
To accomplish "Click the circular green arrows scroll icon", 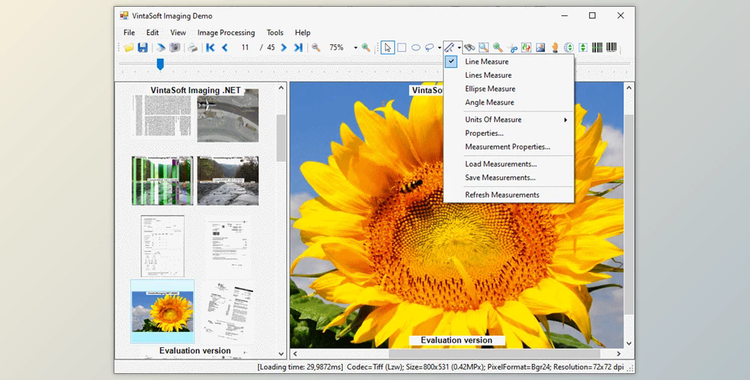I will pyautogui.click(x=569, y=47).
